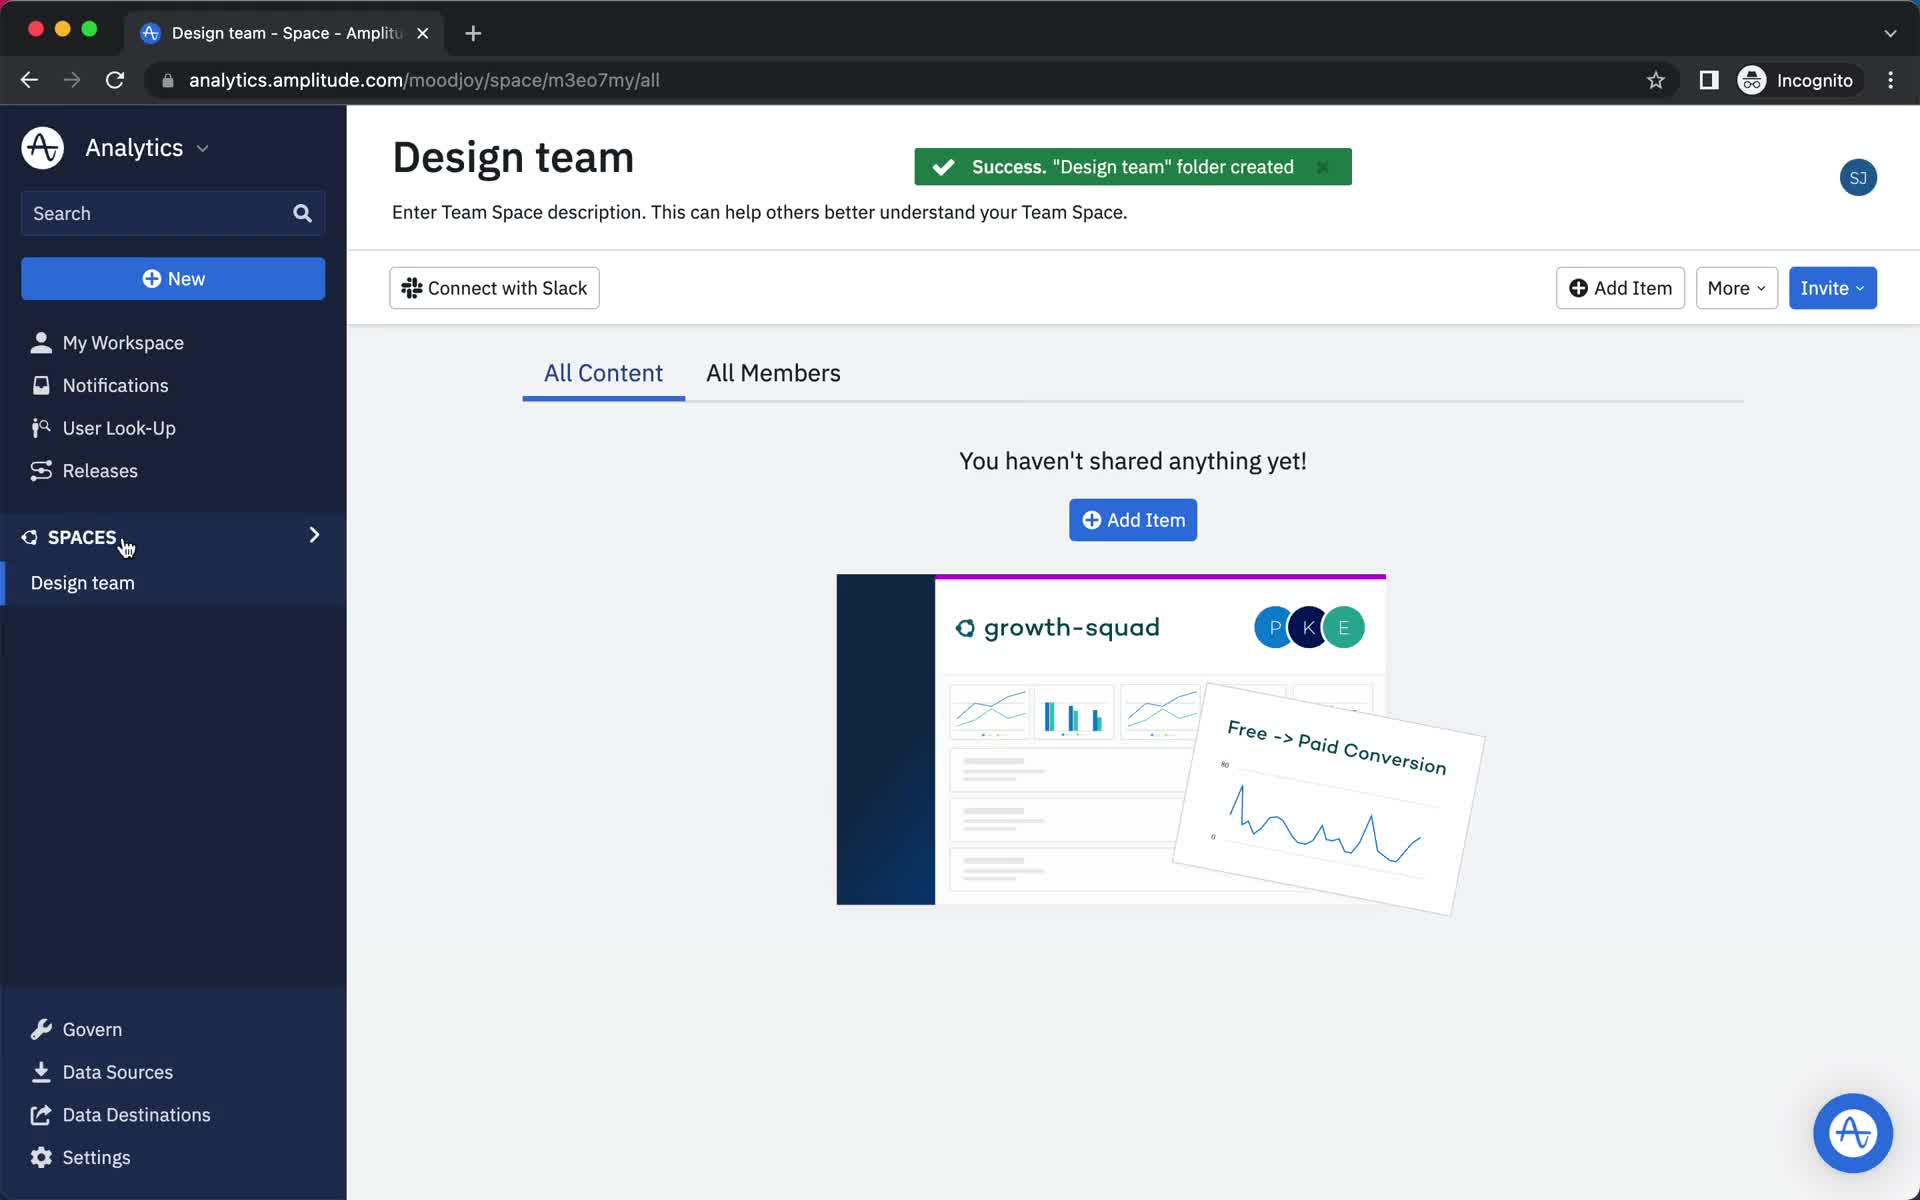Click the My Workspace person icon
This screenshot has width=1920, height=1200.
(x=40, y=341)
